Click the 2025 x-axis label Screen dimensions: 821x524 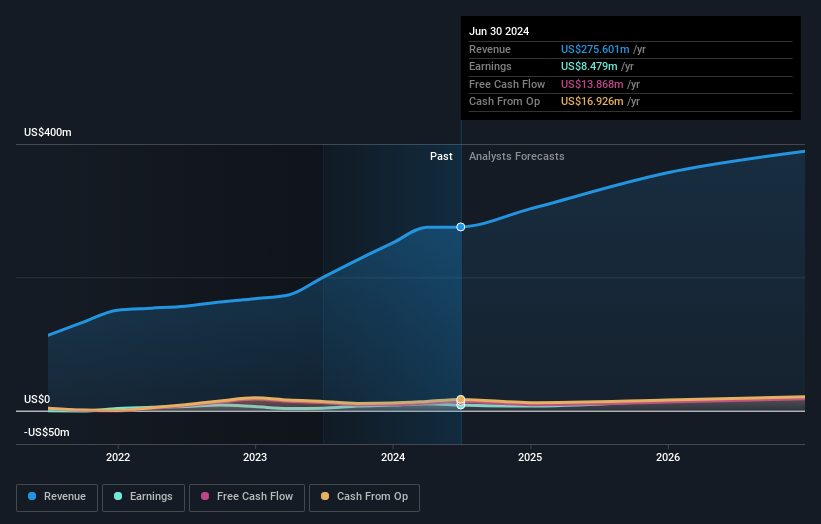(x=530, y=458)
